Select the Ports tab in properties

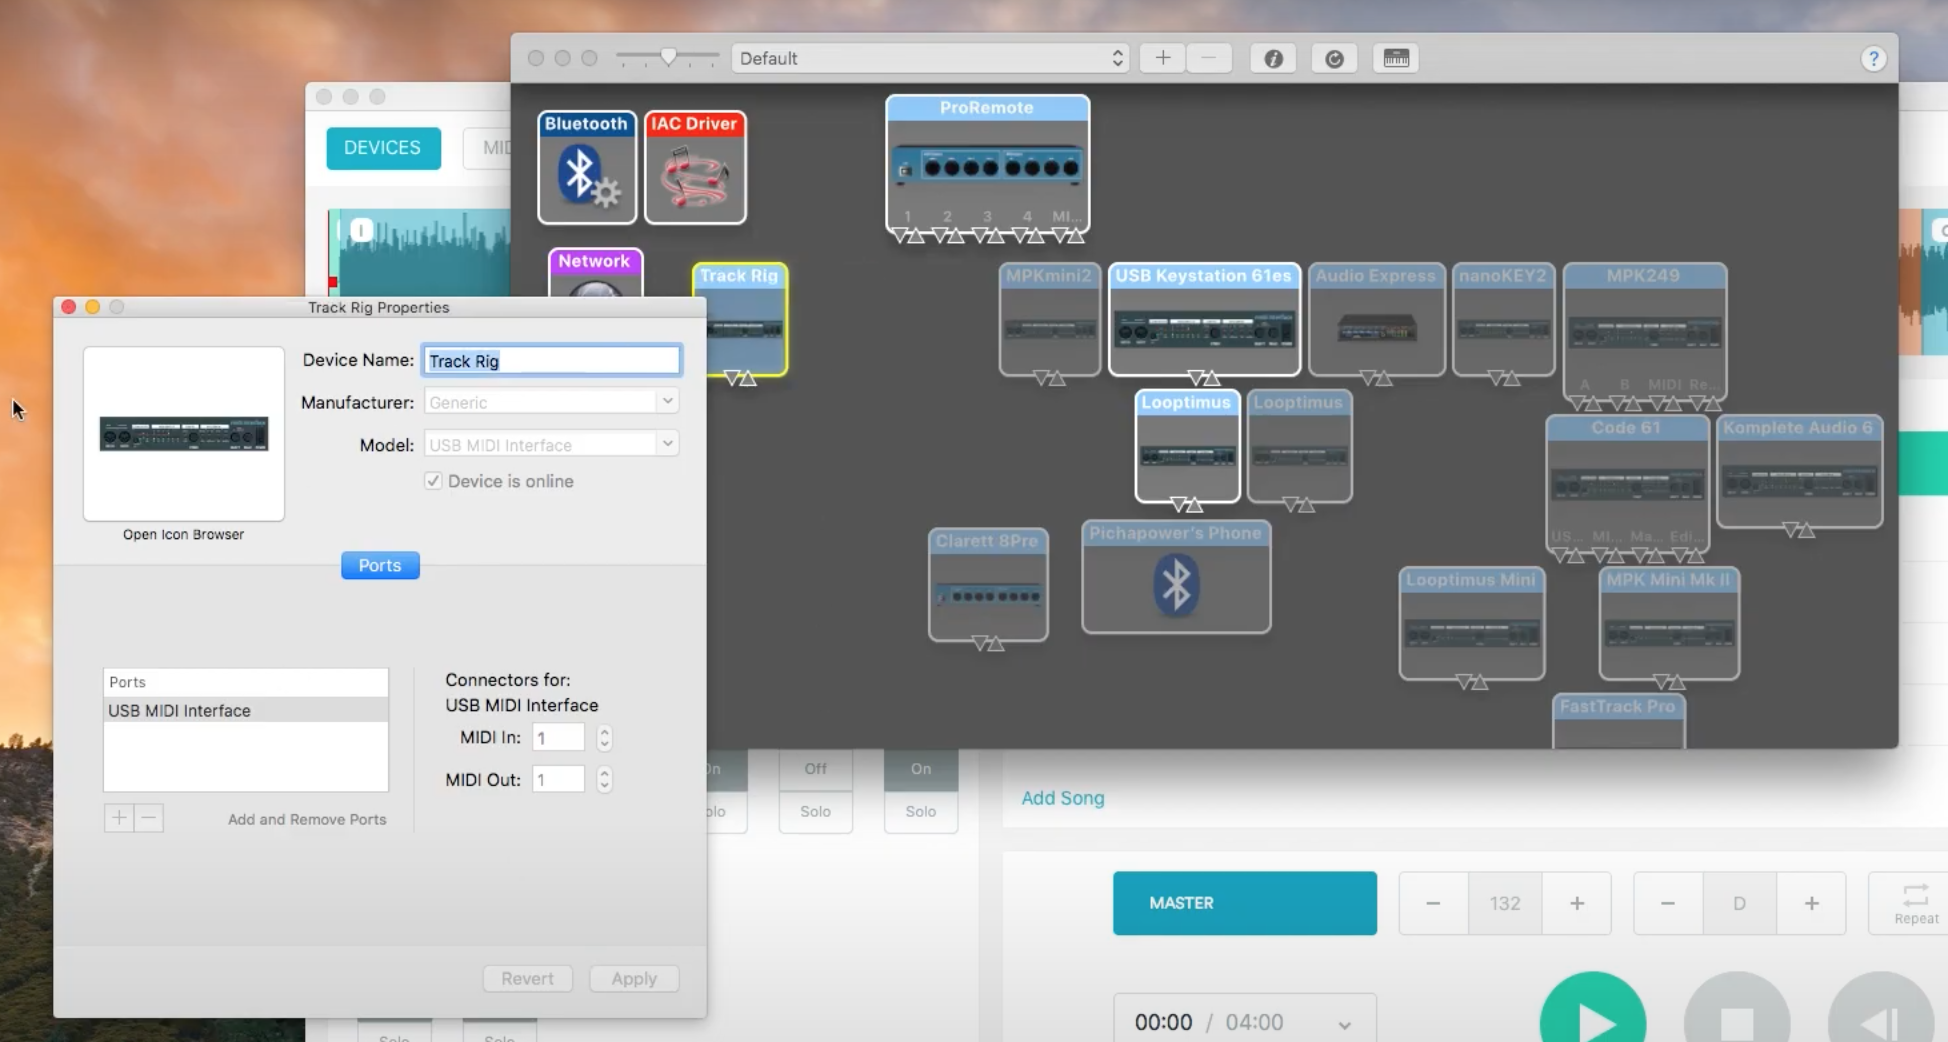(380, 565)
